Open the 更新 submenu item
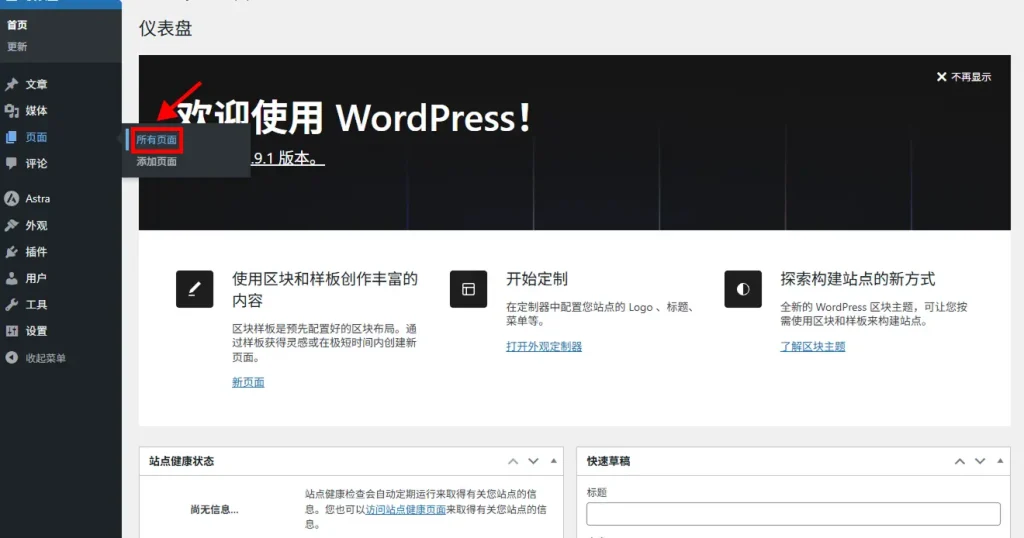 tap(17, 46)
